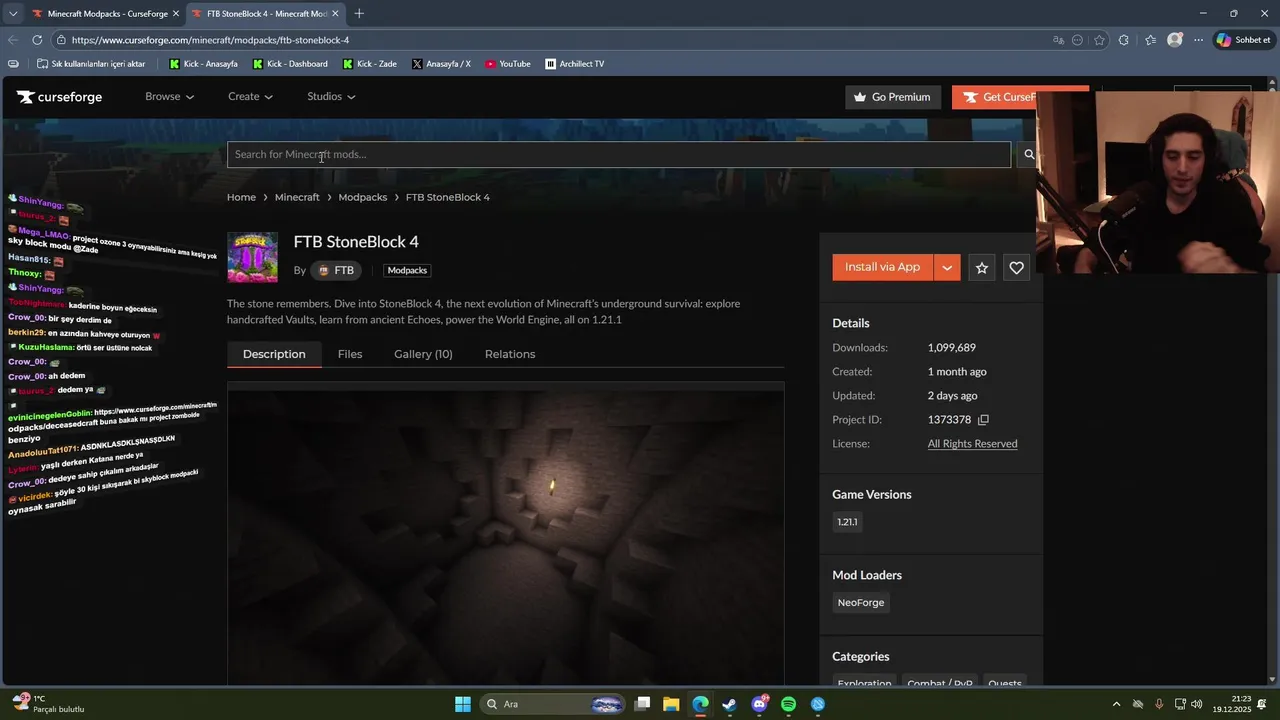The height and width of the screenshot is (720, 1280).
Task: Open a new browser tab
Action: pyautogui.click(x=359, y=13)
